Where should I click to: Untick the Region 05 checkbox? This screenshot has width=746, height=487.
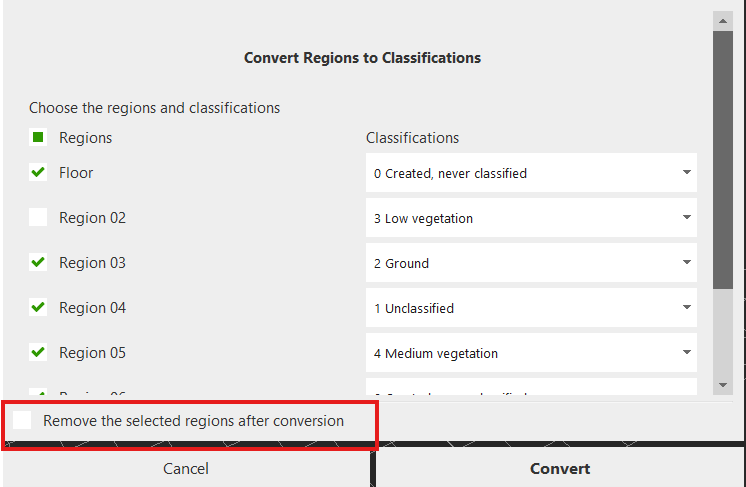pyautogui.click(x=38, y=353)
